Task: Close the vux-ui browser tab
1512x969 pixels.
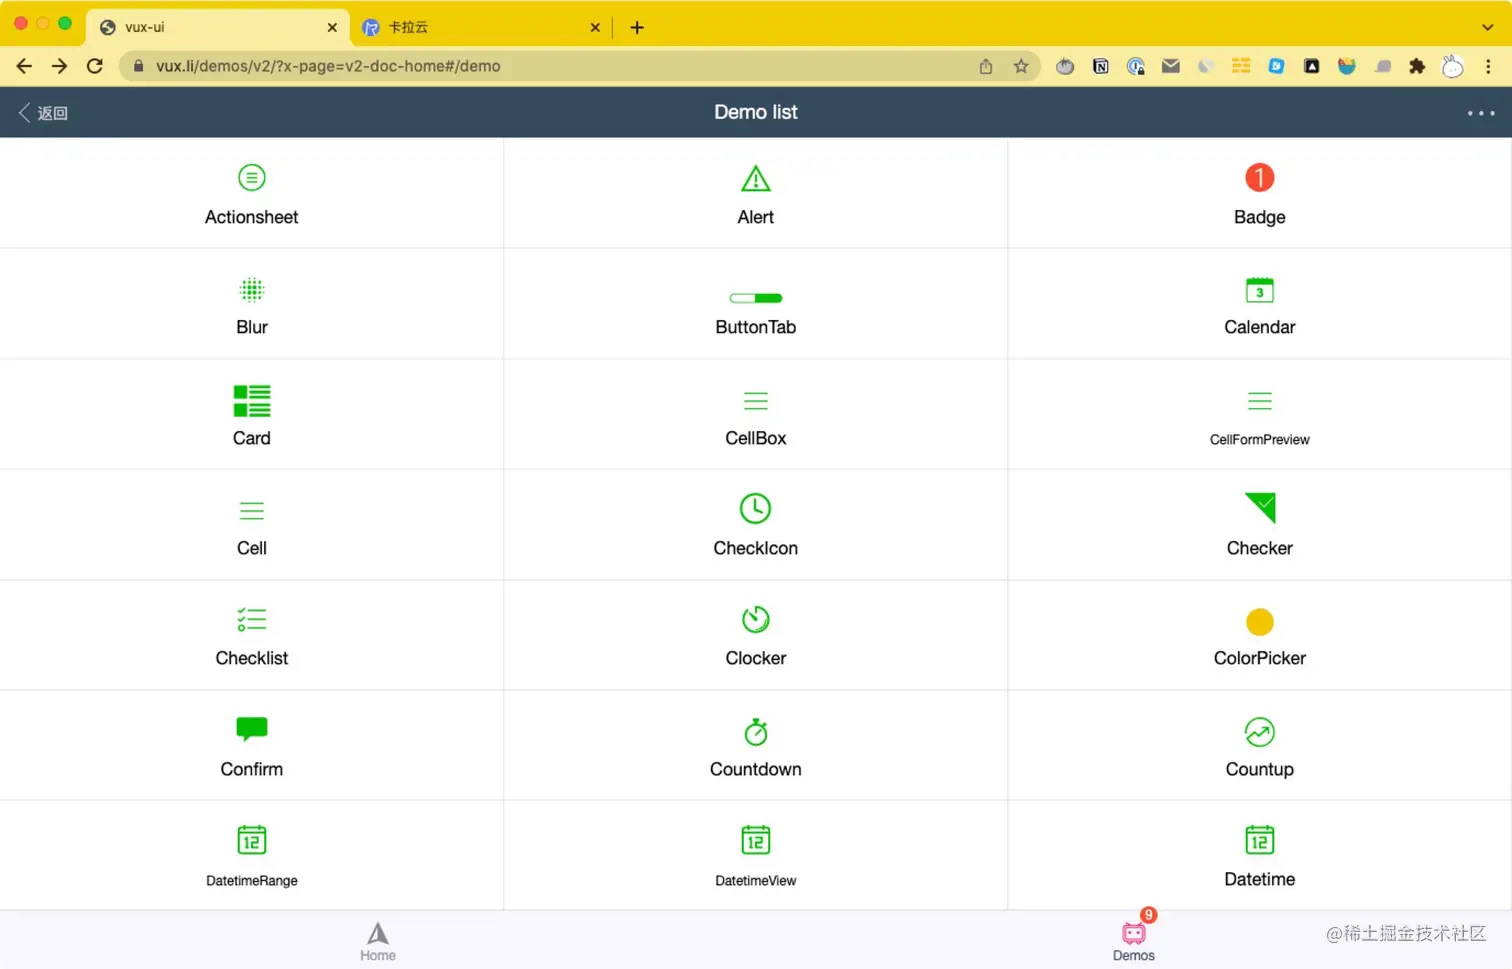Action: pyautogui.click(x=332, y=27)
